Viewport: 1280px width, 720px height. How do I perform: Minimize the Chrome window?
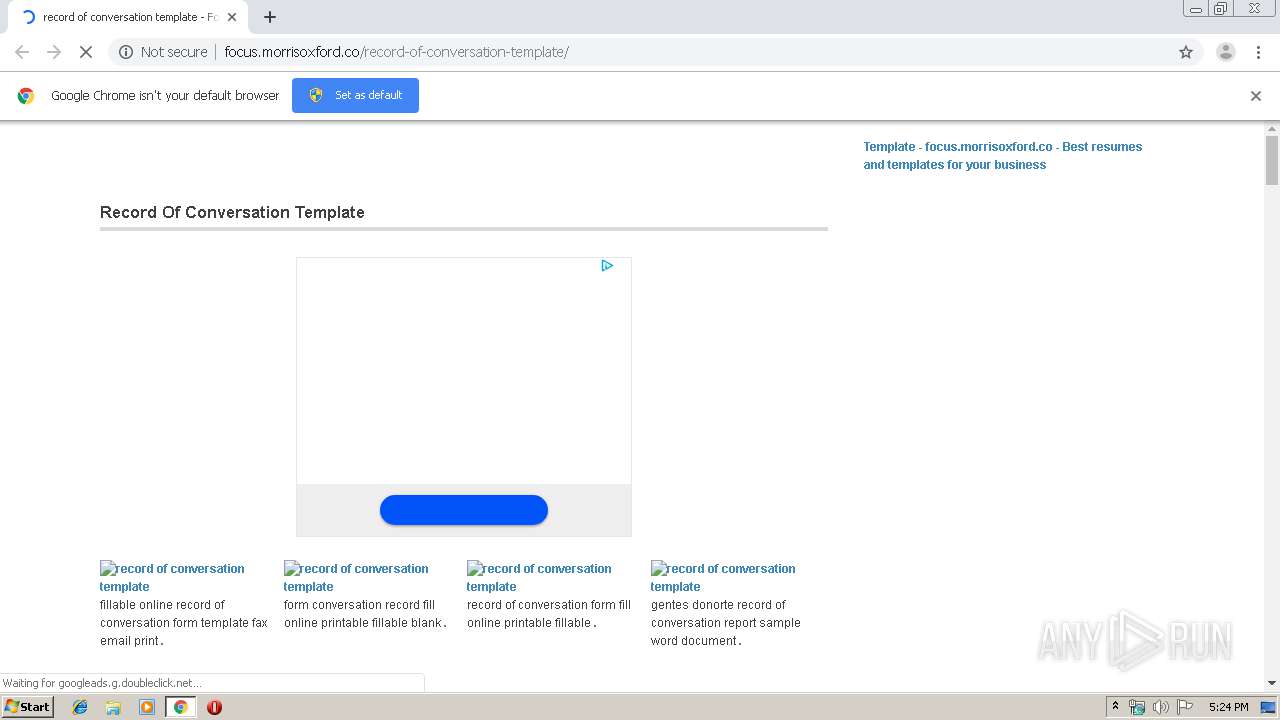coord(1196,9)
